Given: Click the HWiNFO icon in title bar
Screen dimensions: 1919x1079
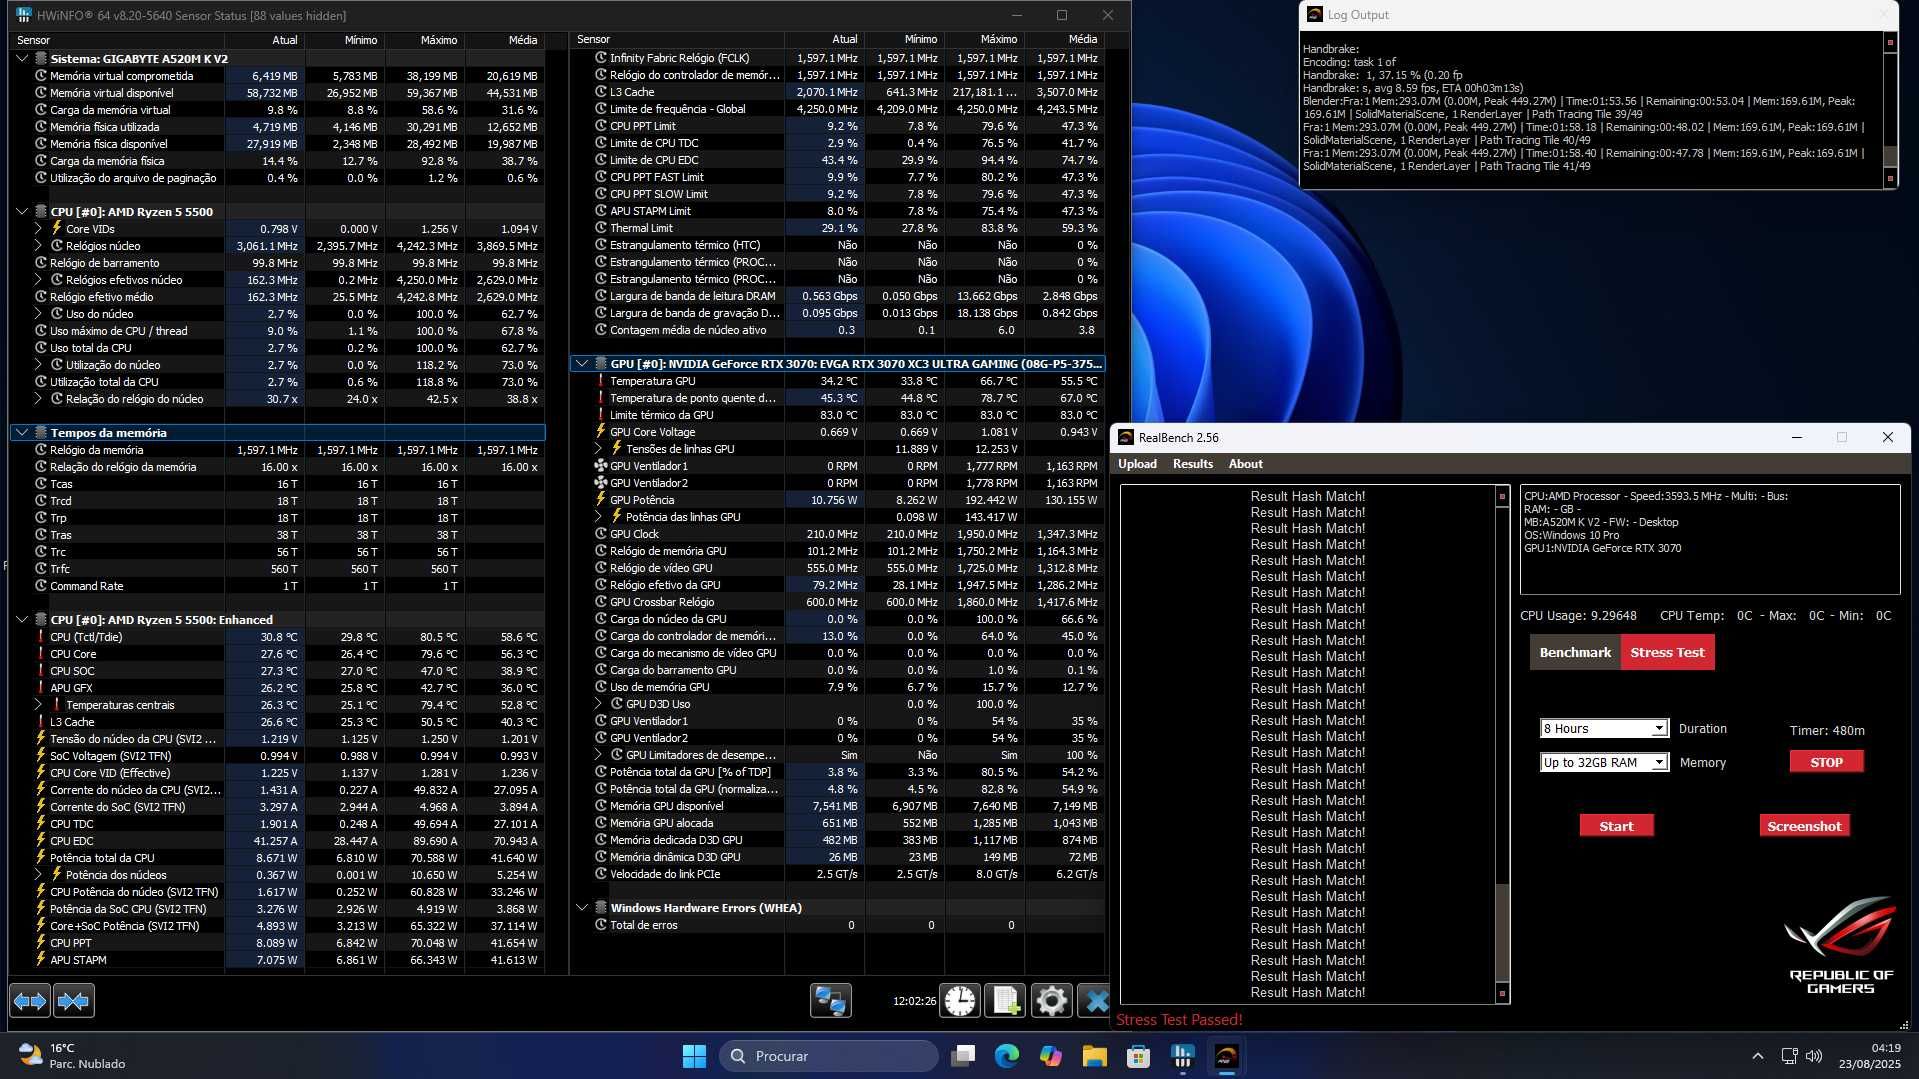Looking at the screenshot, I should coord(23,15).
